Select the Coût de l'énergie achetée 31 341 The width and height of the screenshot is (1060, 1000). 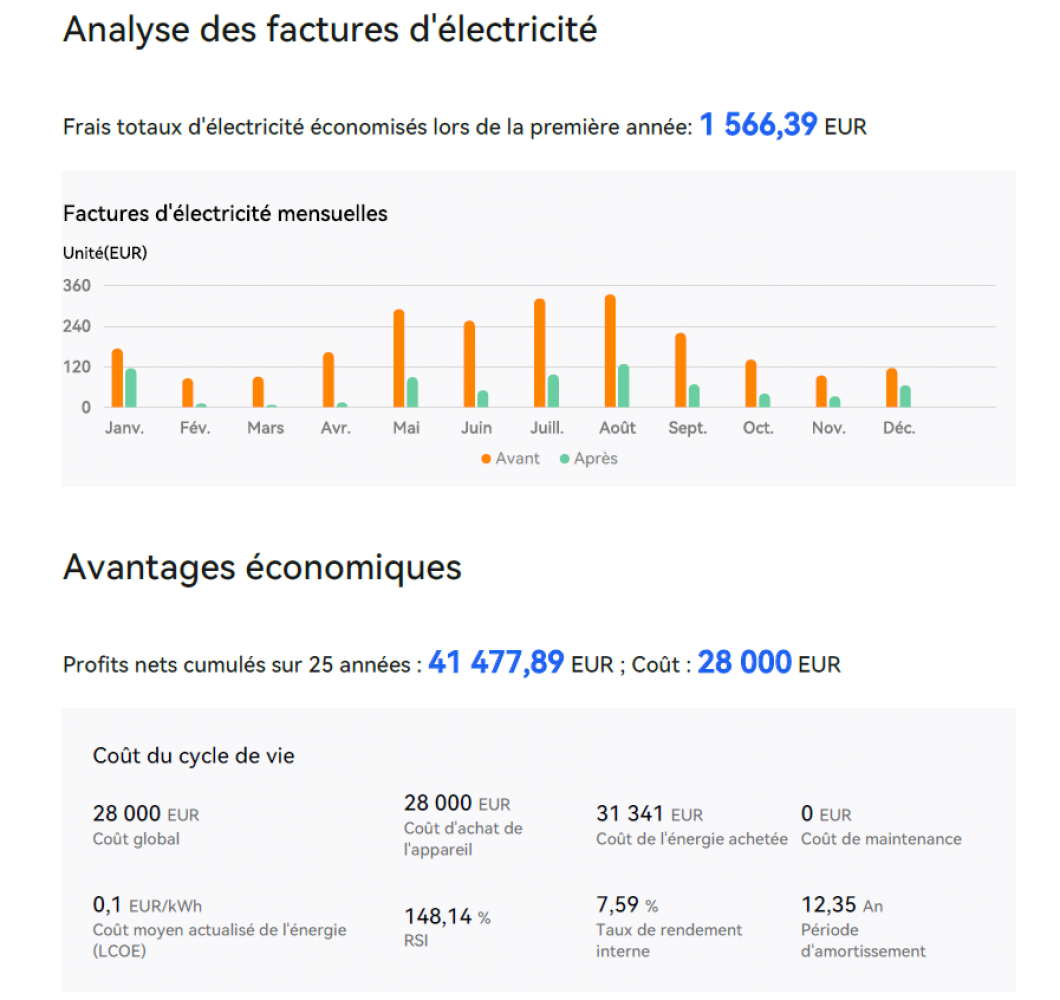pyautogui.click(x=649, y=814)
